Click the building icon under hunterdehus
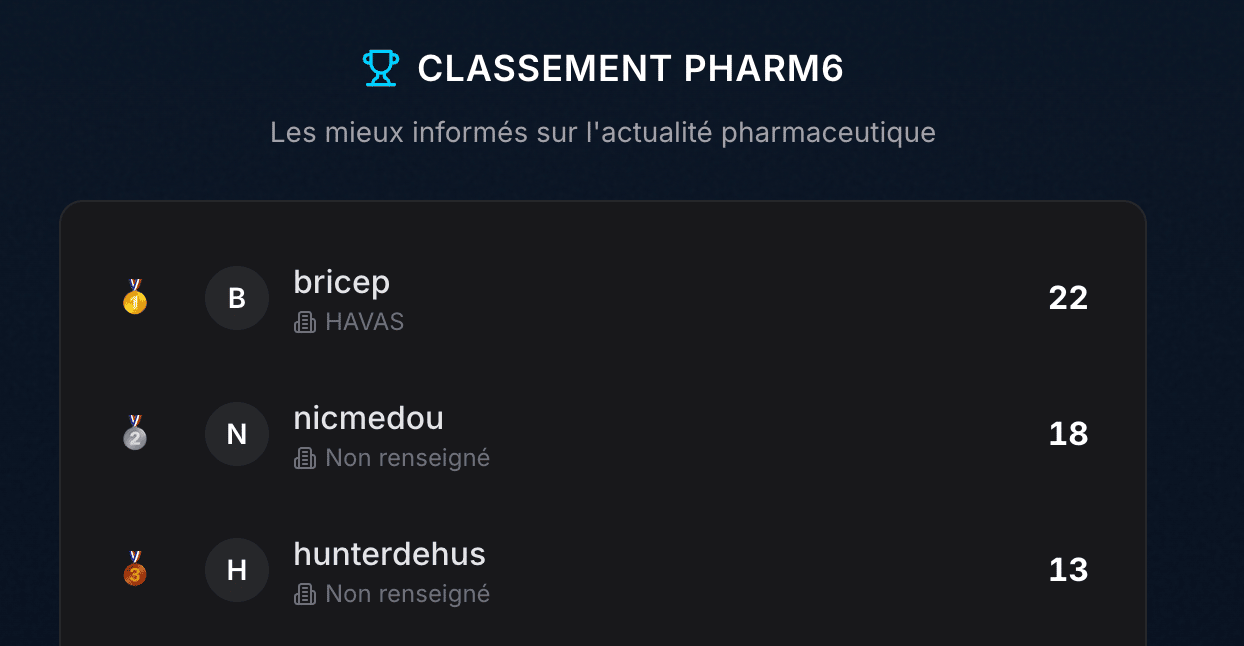1244x646 pixels. 305,594
